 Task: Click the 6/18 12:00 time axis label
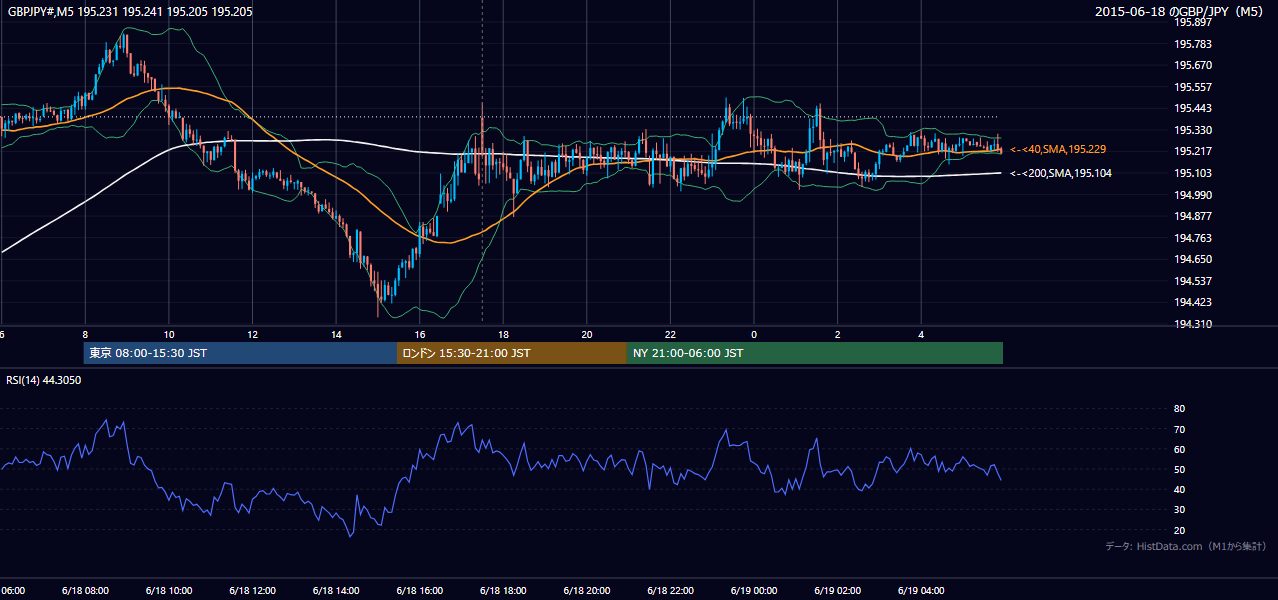[251, 590]
